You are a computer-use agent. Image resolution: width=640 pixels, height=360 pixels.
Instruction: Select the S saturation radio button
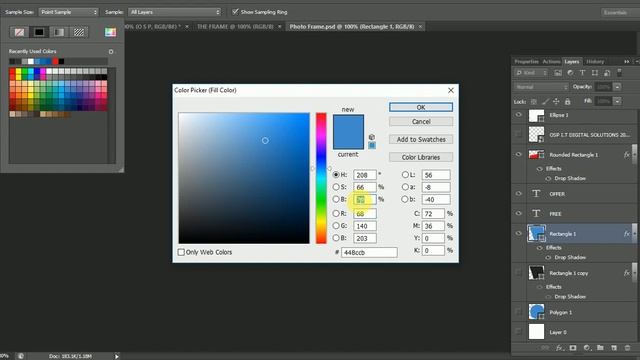[x=336, y=187]
